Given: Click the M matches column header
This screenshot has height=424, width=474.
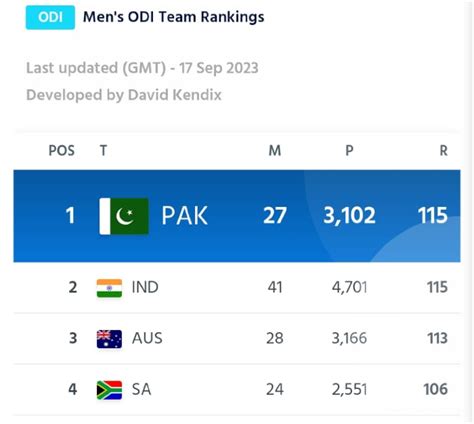Looking at the screenshot, I should 275,151.
